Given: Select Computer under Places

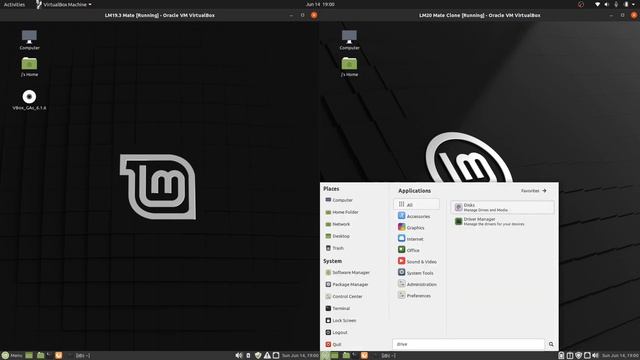Looking at the screenshot, I should [339, 200].
